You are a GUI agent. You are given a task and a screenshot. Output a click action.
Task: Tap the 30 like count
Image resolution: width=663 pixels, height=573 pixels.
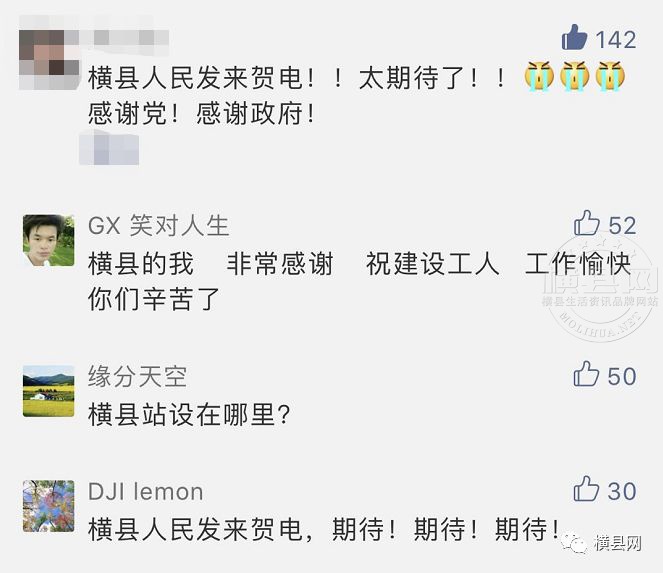click(622, 491)
